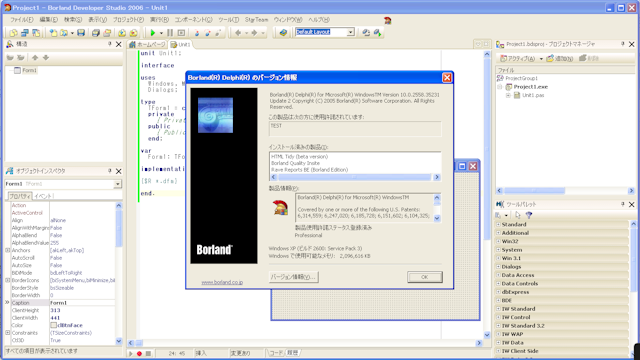Click the Step Over debug icon
This screenshot has height=360, width=640.
click(x=207, y=33)
